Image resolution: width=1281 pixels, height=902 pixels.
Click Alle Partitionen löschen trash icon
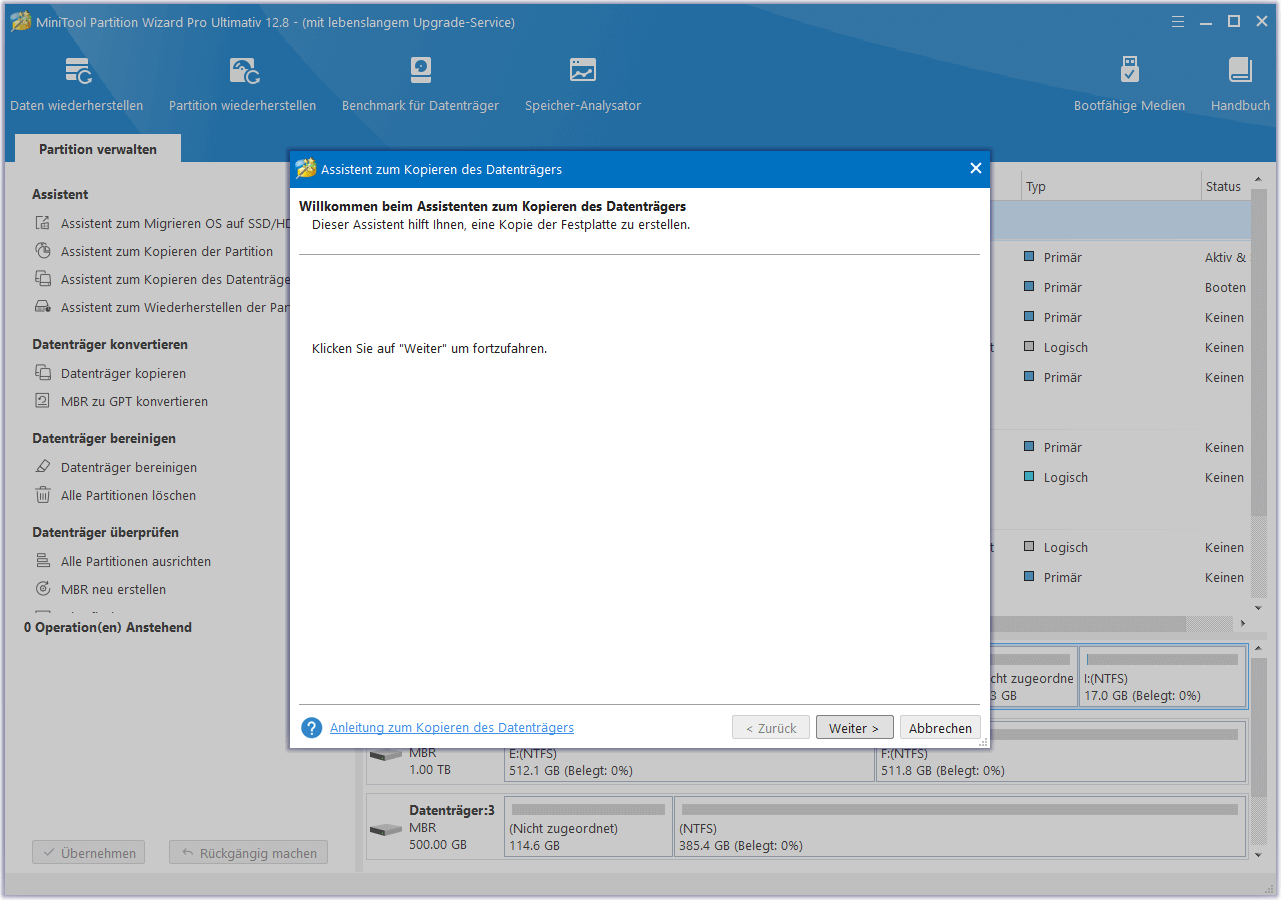[43, 496]
